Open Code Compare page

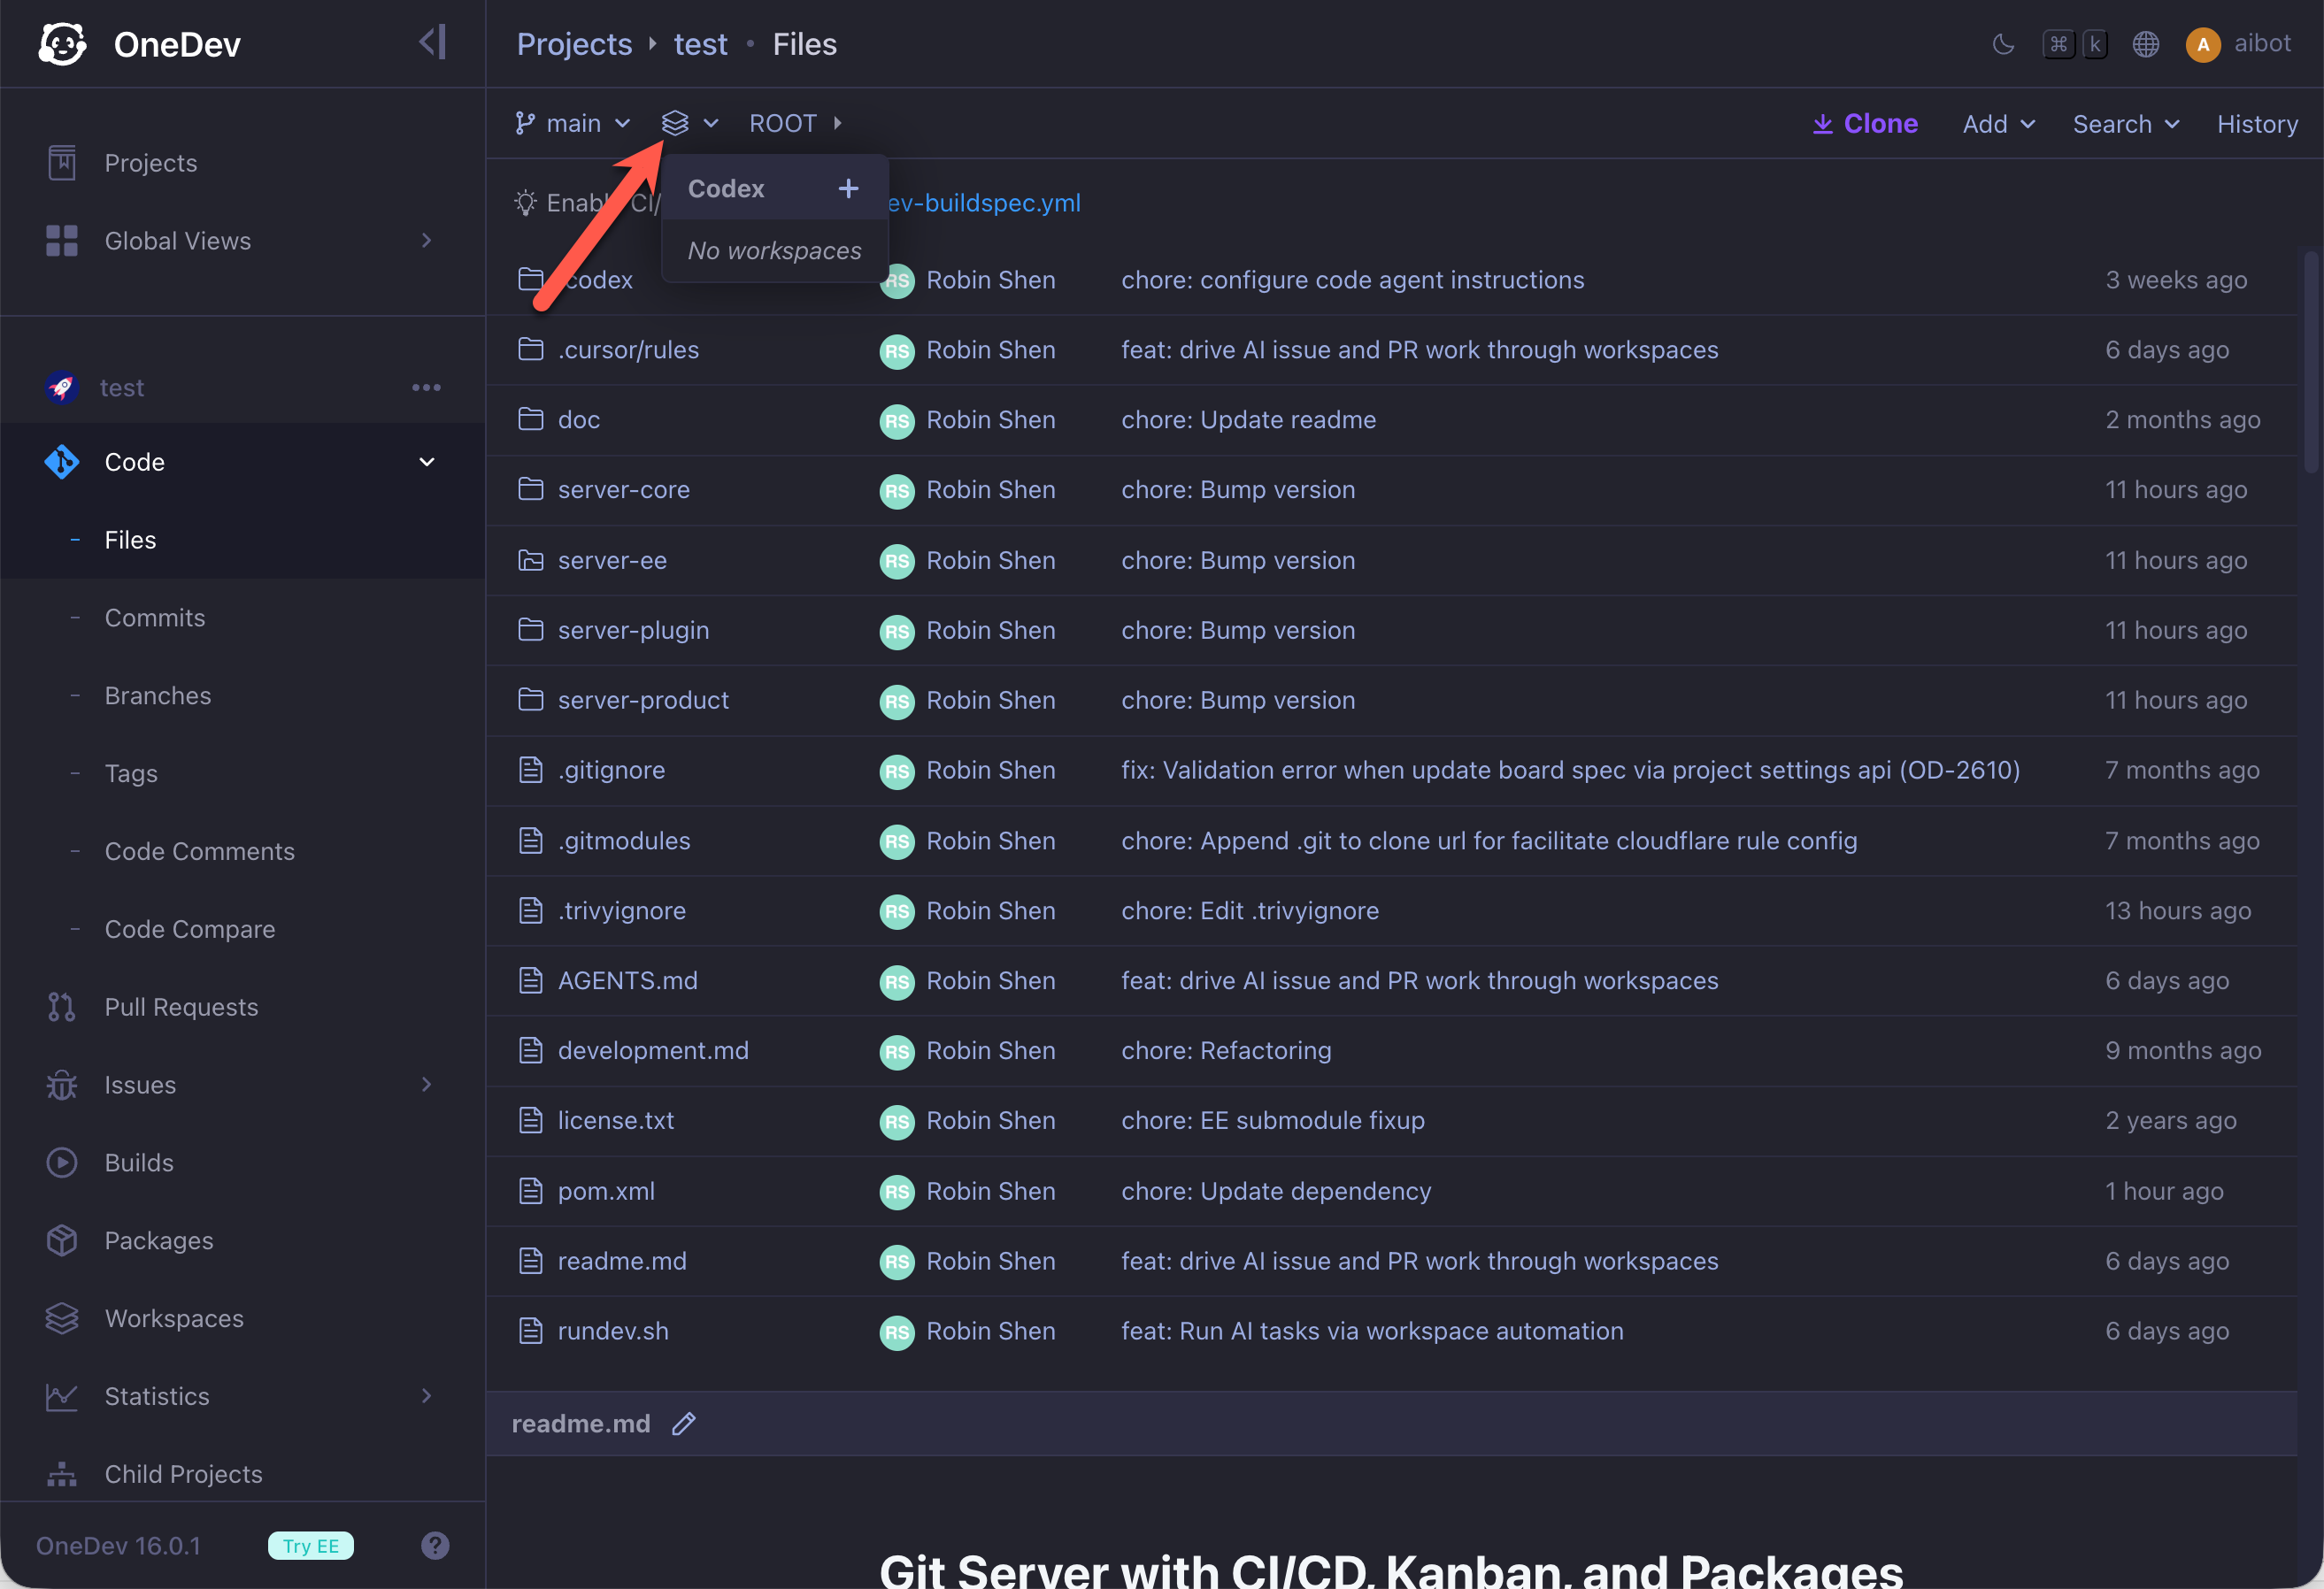[190, 930]
